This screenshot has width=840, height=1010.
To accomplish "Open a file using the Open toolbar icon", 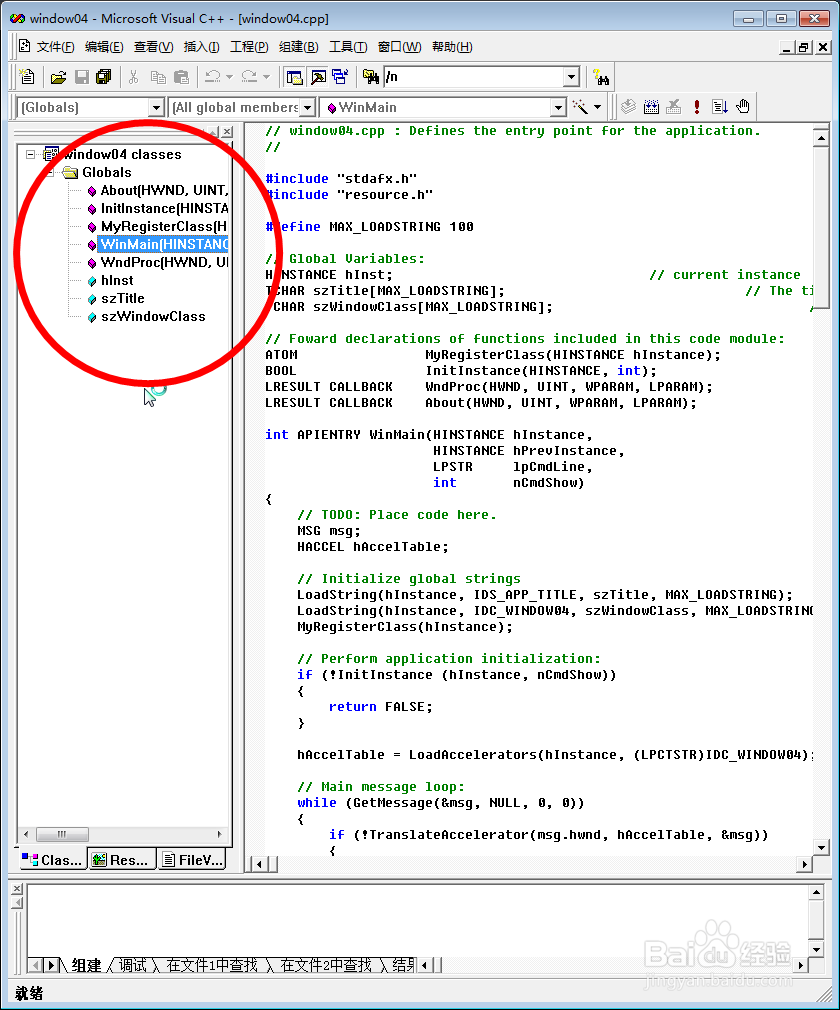I will click(x=58, y=76).
